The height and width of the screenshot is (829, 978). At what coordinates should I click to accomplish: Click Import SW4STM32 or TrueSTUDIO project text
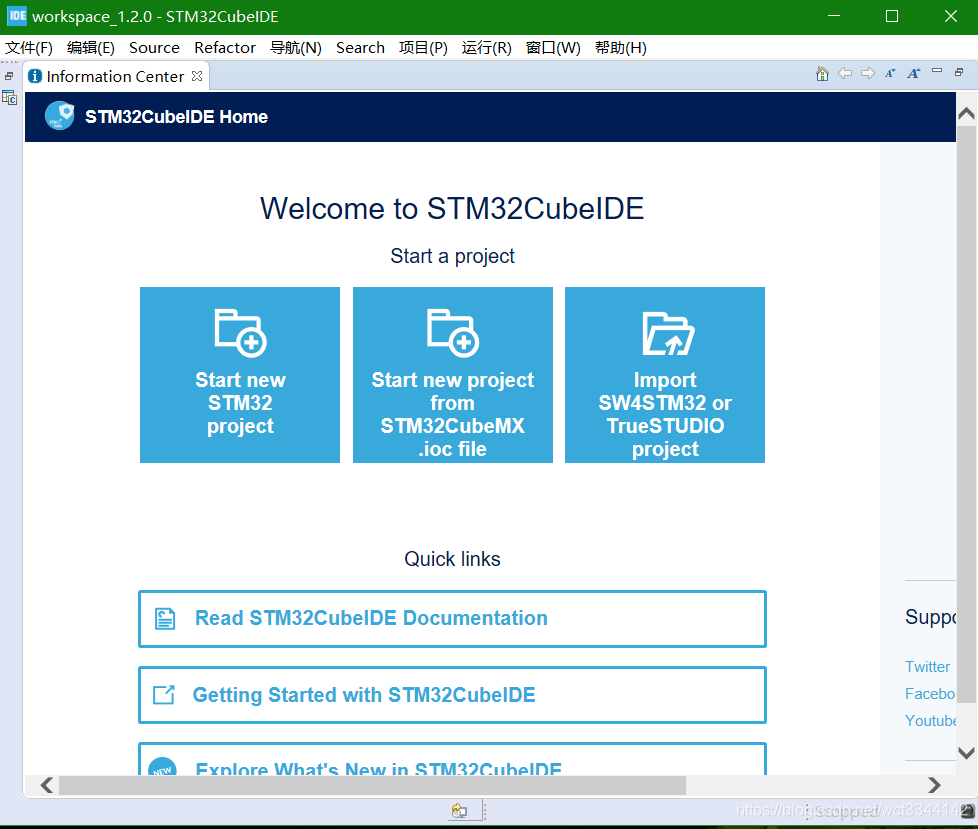tap(665, 414)
